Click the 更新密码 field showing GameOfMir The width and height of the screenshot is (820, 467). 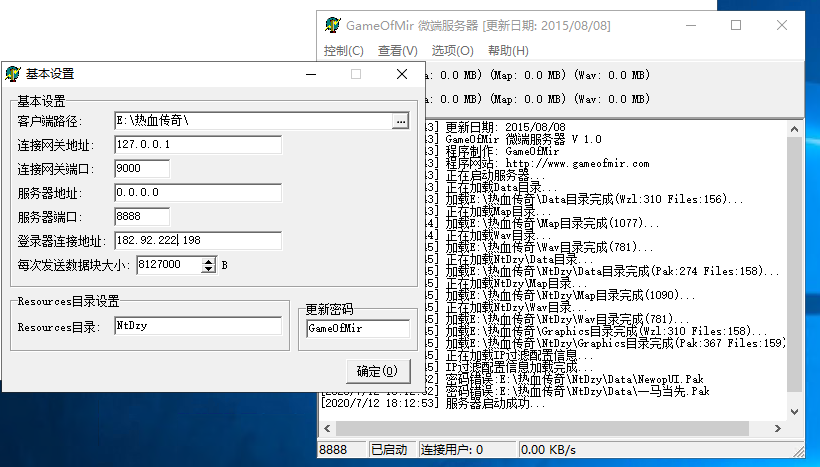(x=358, y=328)
